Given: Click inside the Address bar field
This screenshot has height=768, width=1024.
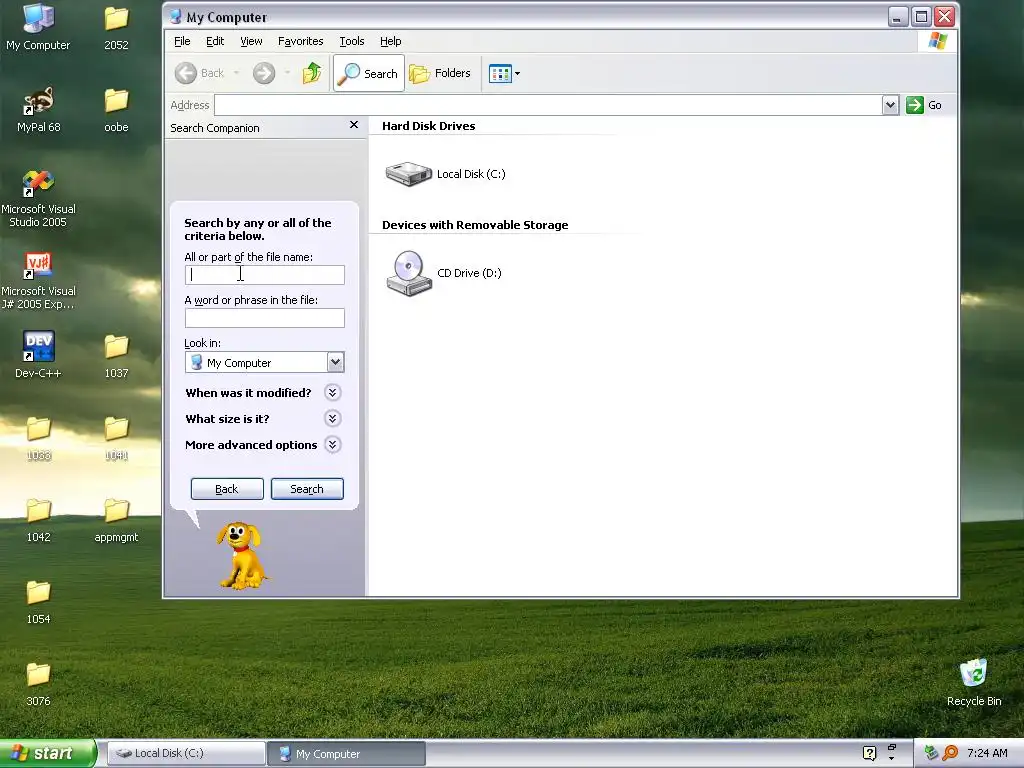Looking at the screenshot, I should tap(547, 105).
